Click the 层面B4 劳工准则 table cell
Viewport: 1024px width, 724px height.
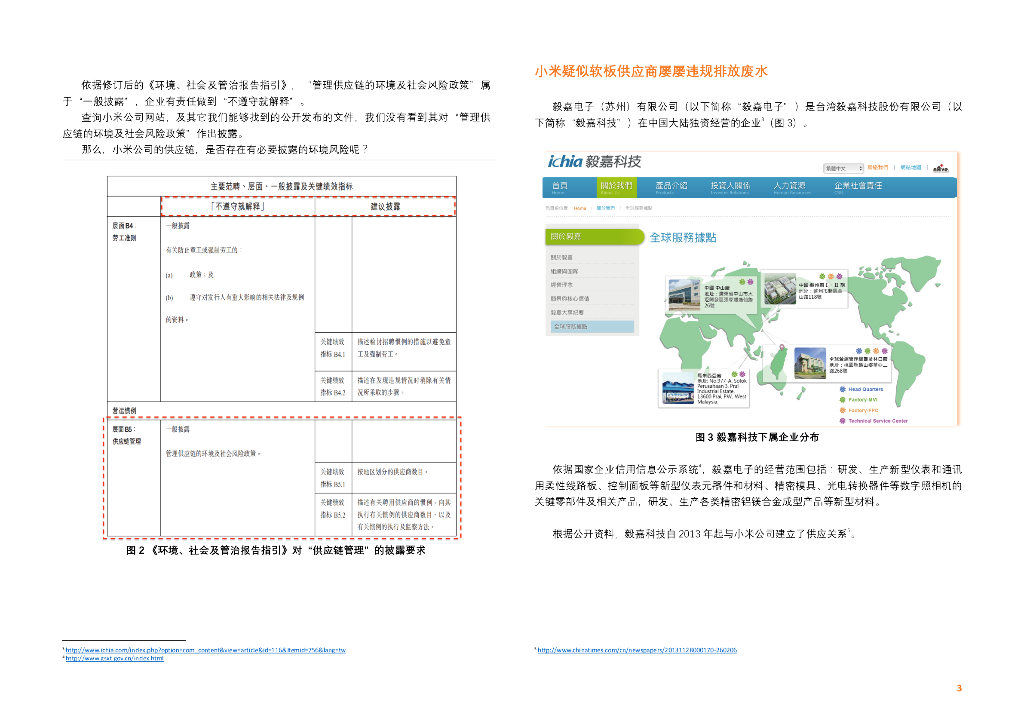134,308
